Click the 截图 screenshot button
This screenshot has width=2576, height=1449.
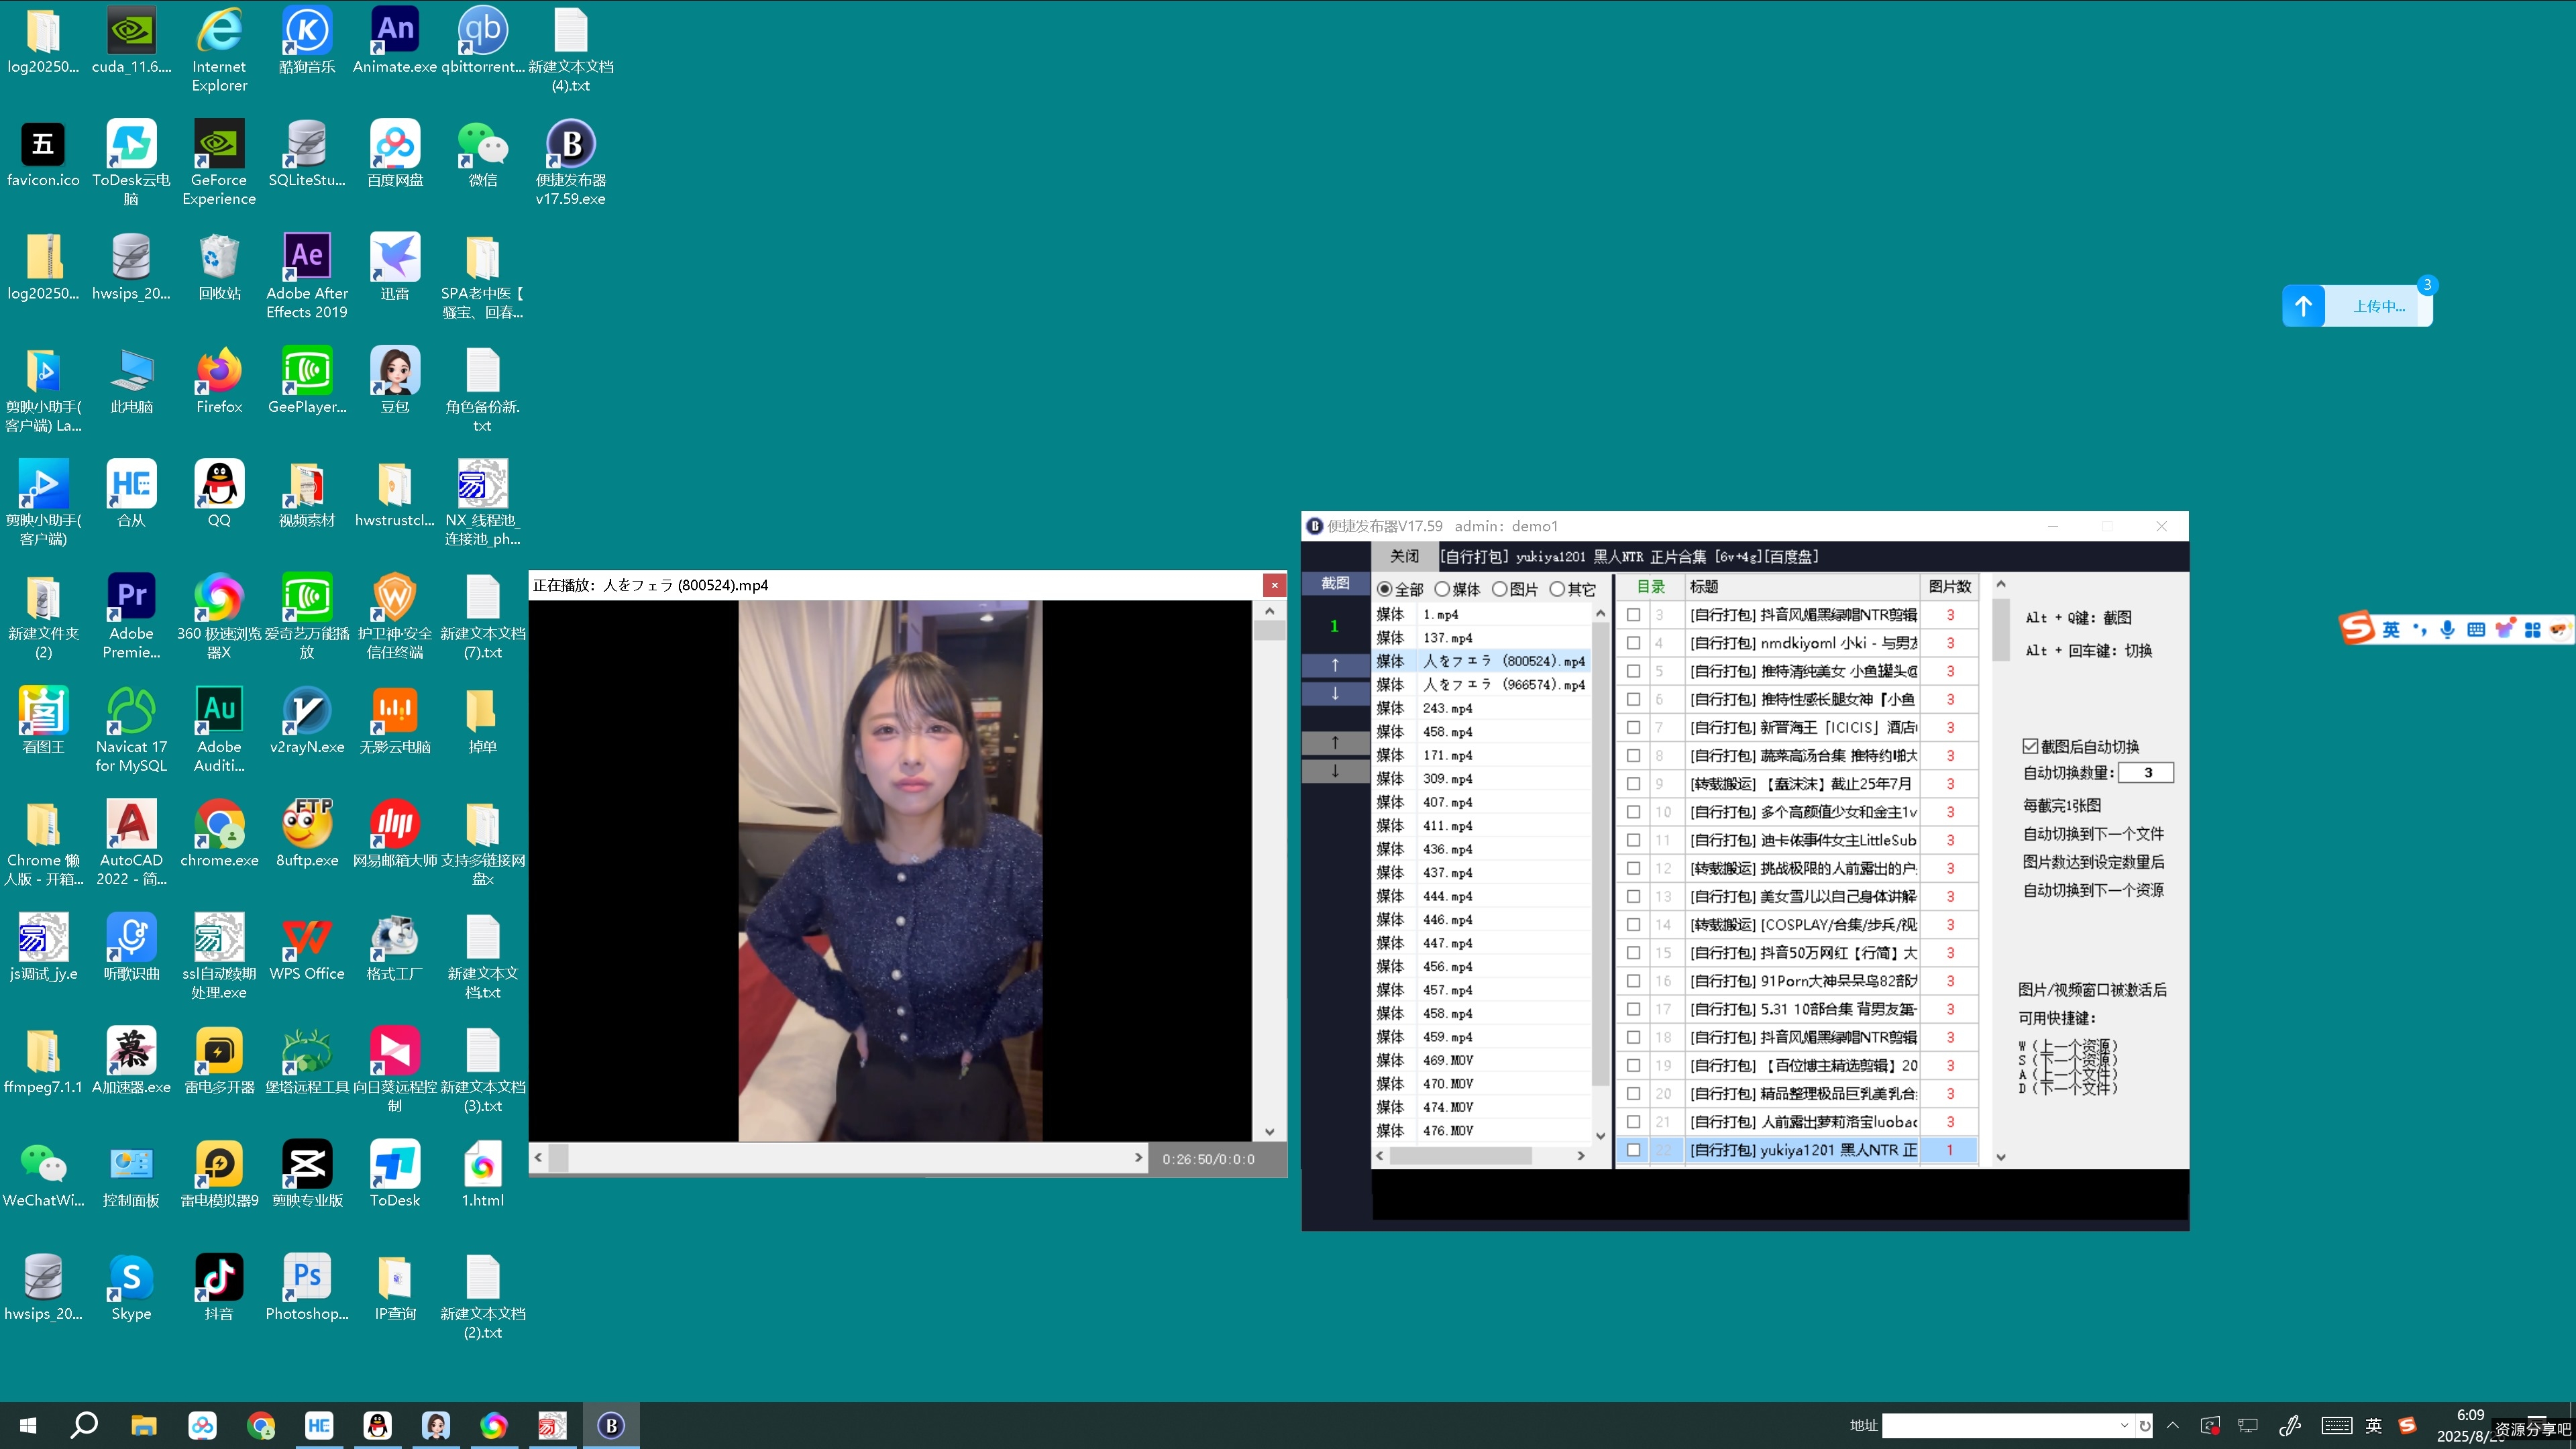pos(1335,583)
